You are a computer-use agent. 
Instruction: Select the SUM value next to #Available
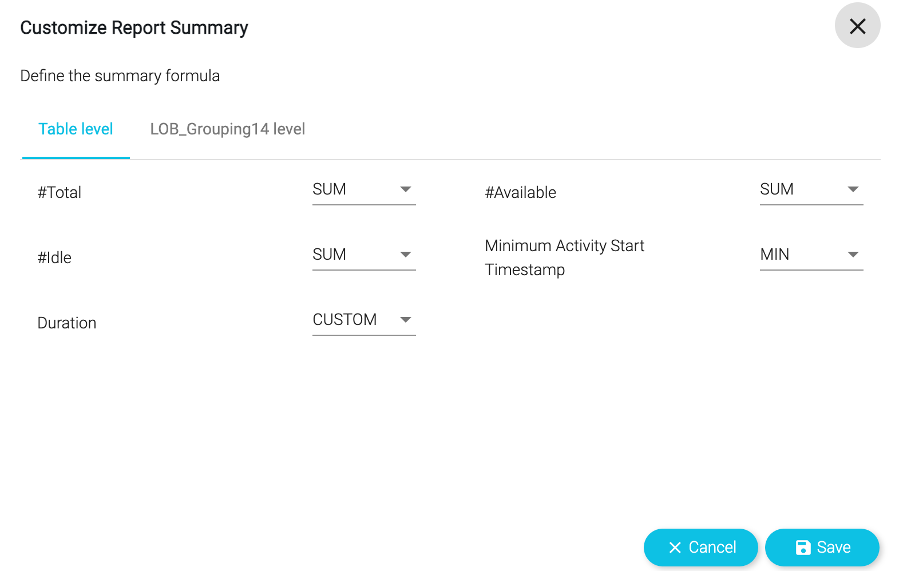[777, 189]
